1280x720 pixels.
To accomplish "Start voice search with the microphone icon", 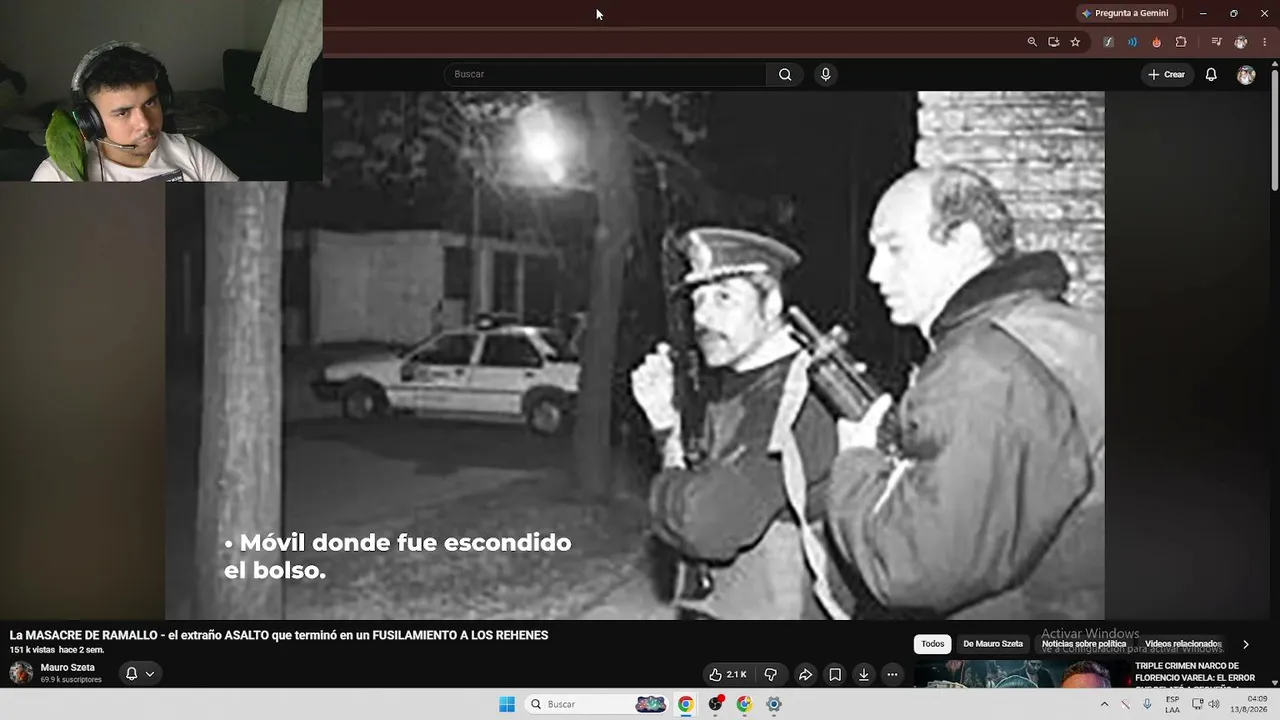I will pyautogui.click(x=825, y=74).
